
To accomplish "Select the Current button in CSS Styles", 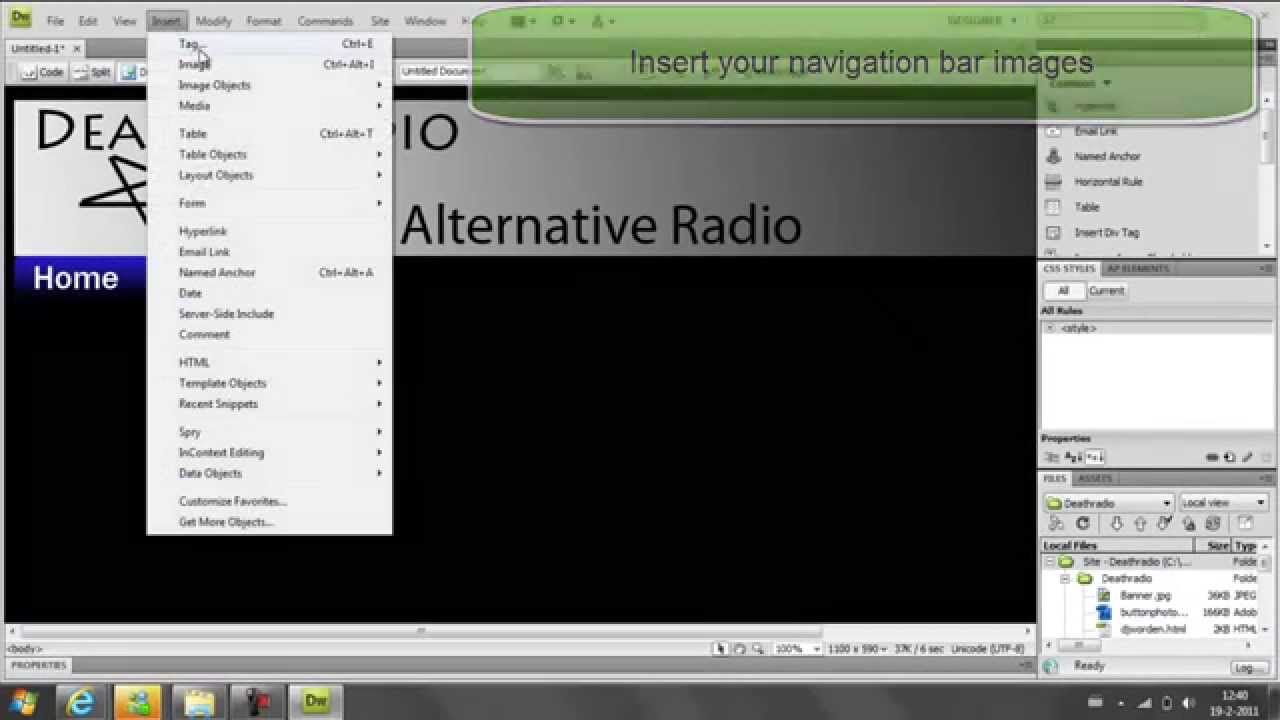I will click(x=1106, y=291).
